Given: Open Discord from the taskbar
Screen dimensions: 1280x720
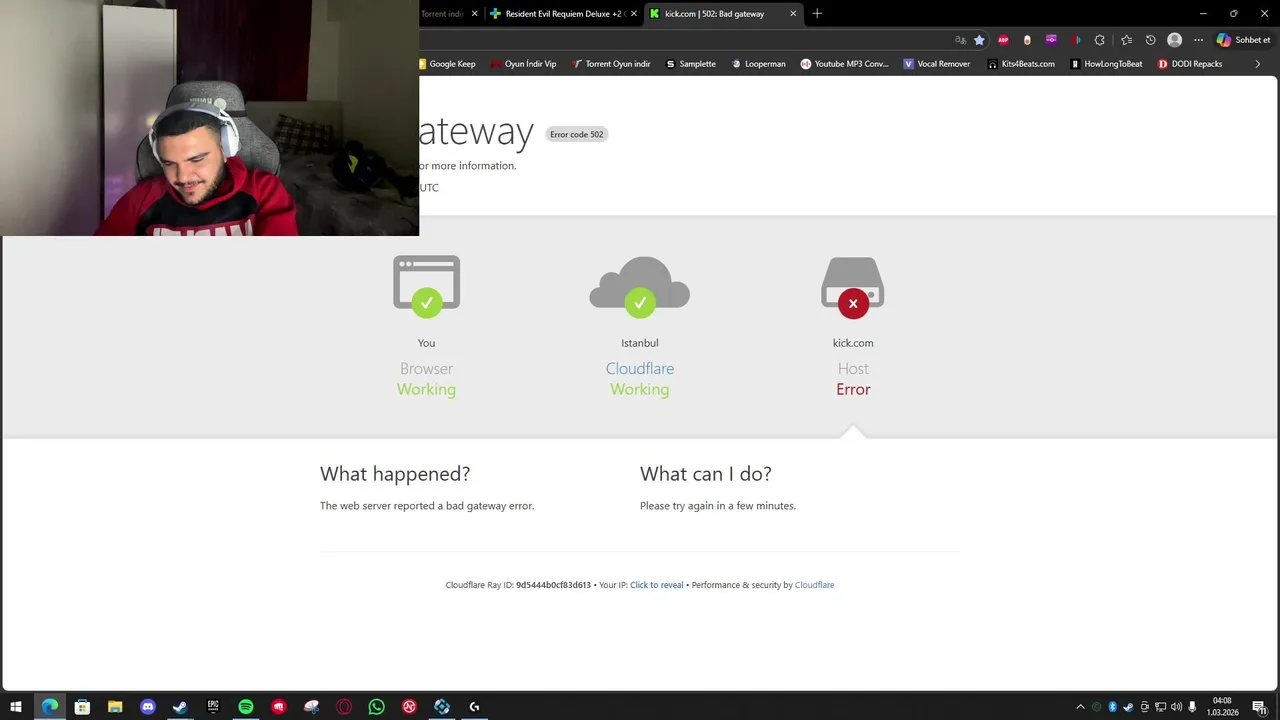Looking at the screenshot, I should (148, 707).
